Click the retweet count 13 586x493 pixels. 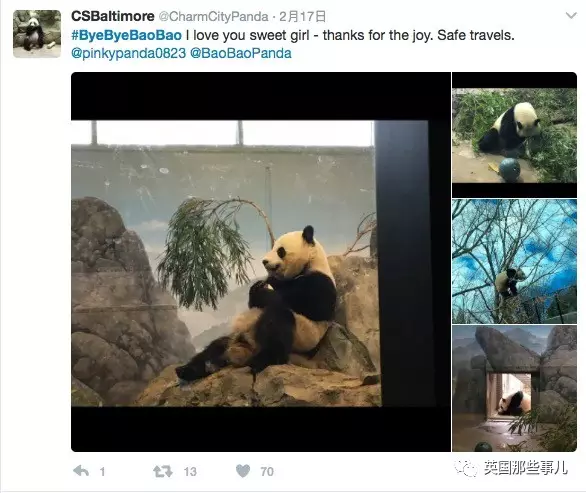190,472
